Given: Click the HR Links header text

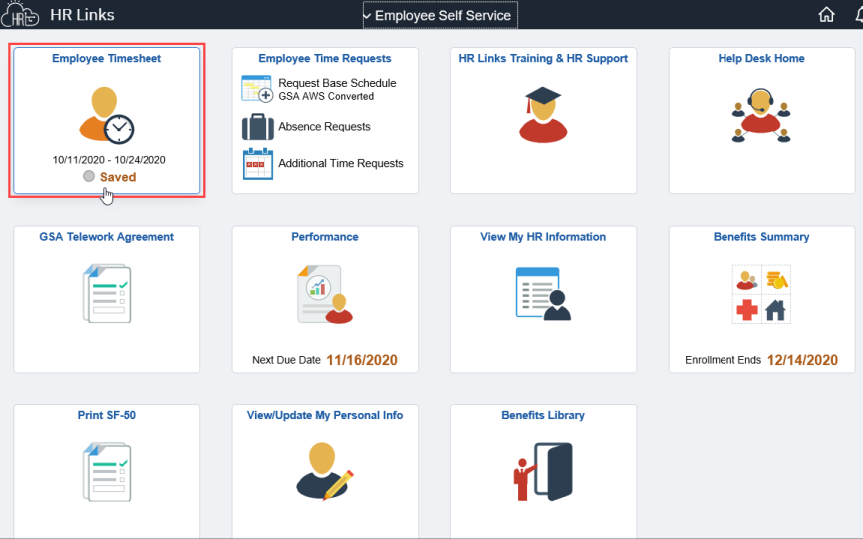Looking at the screenshot, I should pos(82,15).
